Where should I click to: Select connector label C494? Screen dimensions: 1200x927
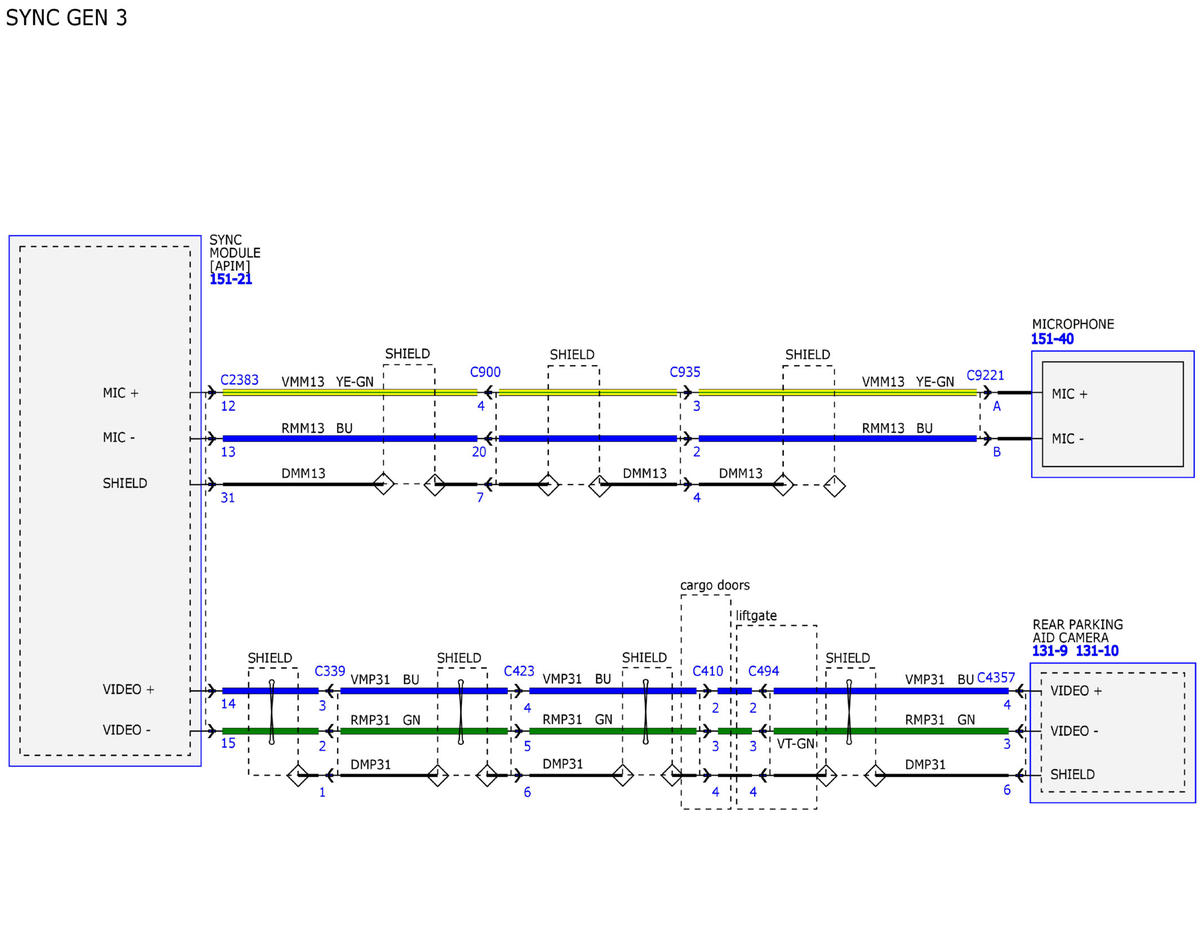(763, 671)
